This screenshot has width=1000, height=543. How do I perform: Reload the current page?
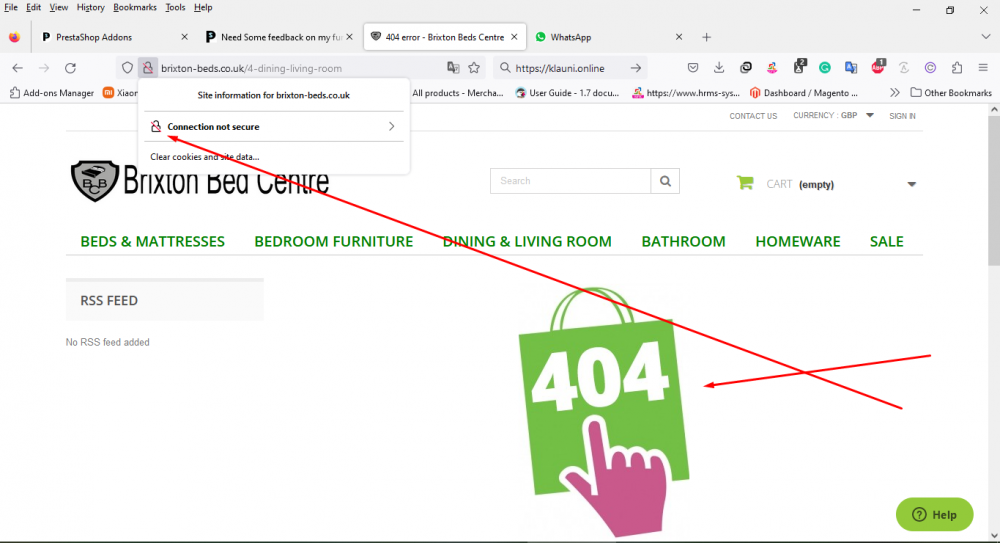[71, 68]
